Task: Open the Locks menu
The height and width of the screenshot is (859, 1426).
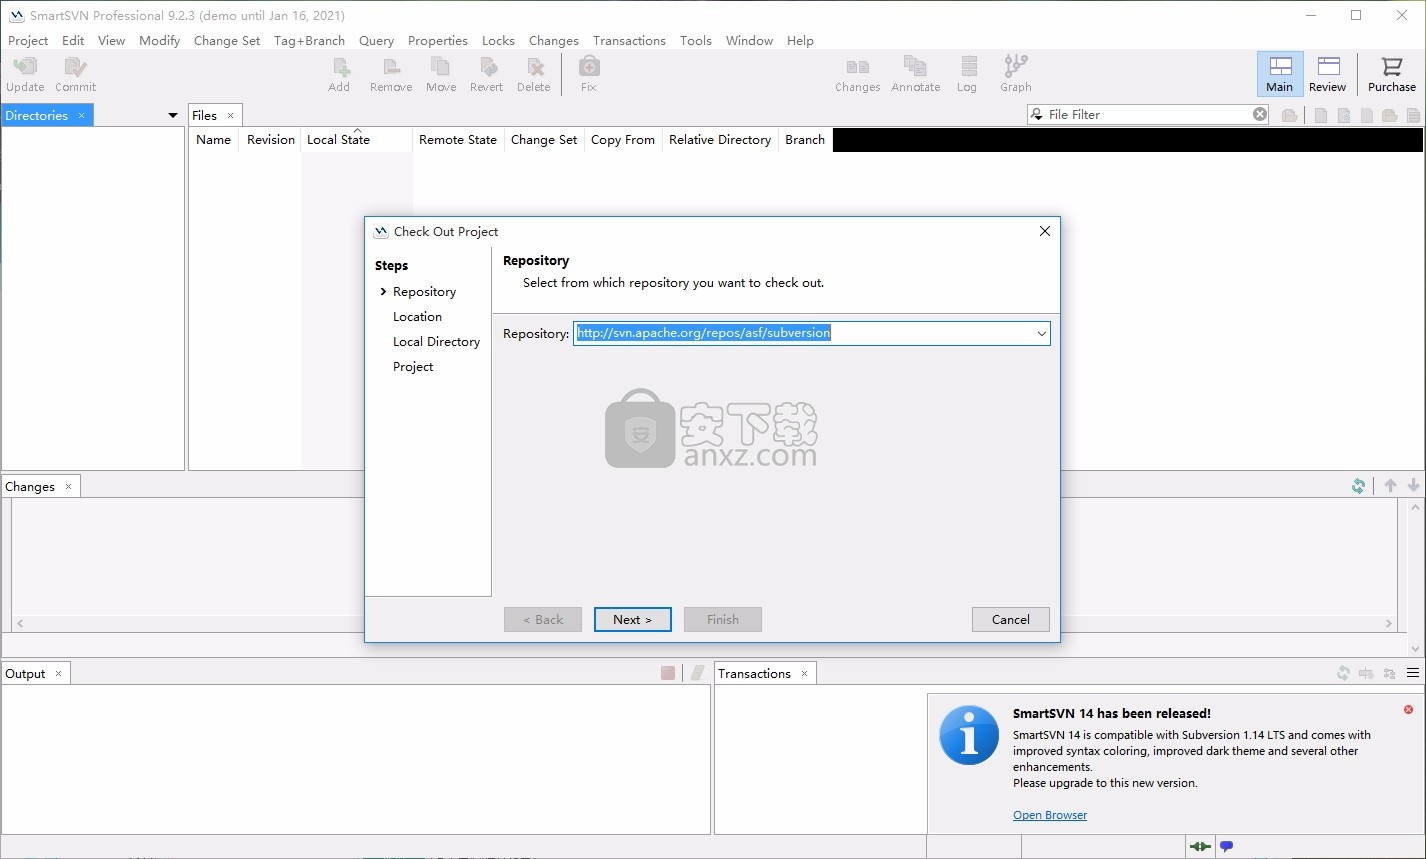Action: pos(498,41)
